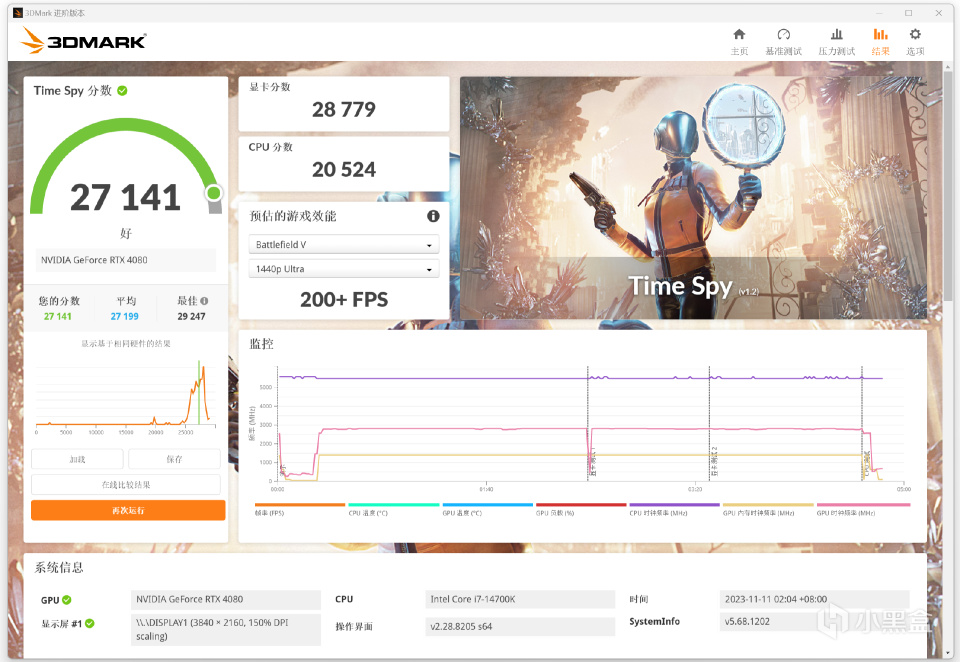
Task: Minimize the 3DMark window
Action: pos(879,13)
